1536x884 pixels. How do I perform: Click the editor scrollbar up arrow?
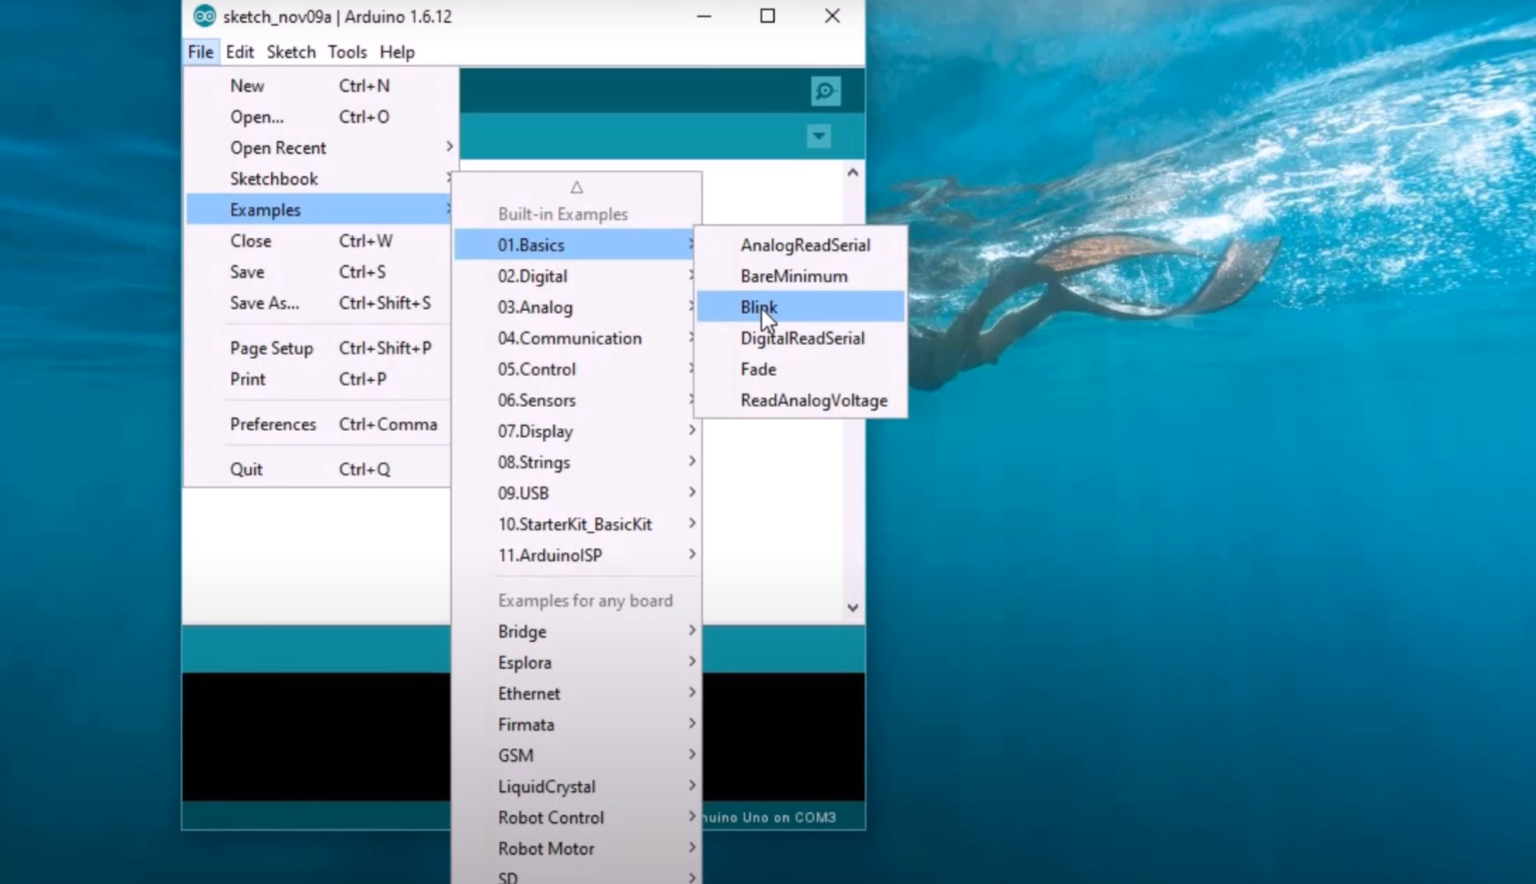852,173
